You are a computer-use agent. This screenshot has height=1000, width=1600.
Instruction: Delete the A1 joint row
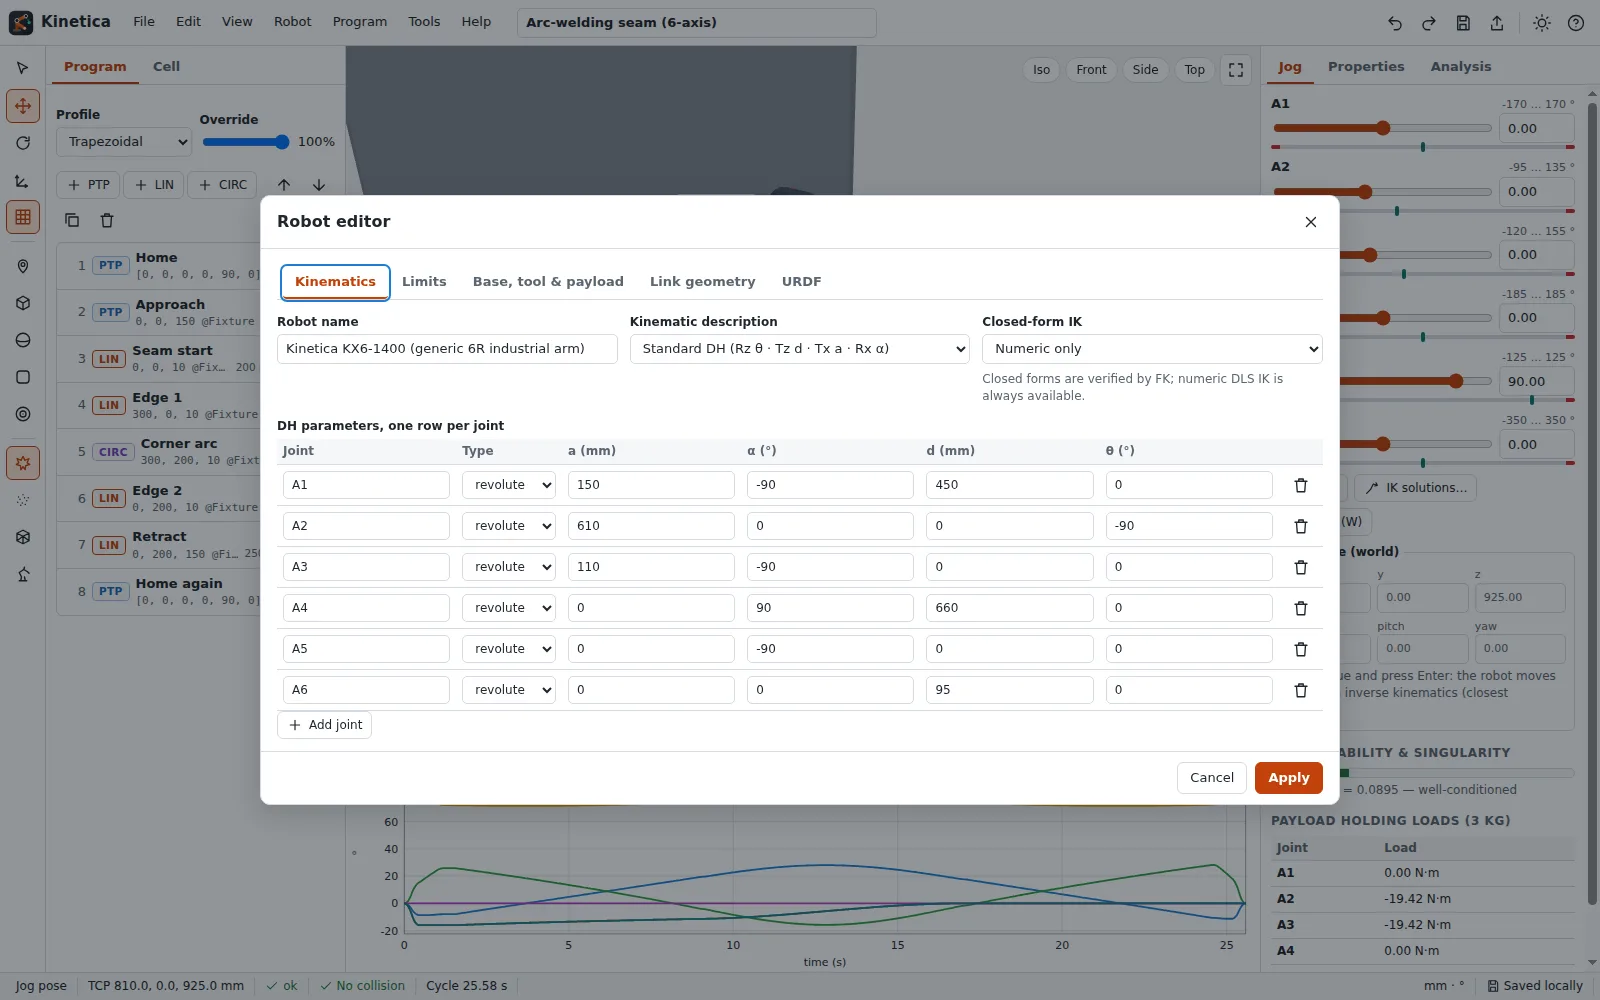[x=1300, y=485]
